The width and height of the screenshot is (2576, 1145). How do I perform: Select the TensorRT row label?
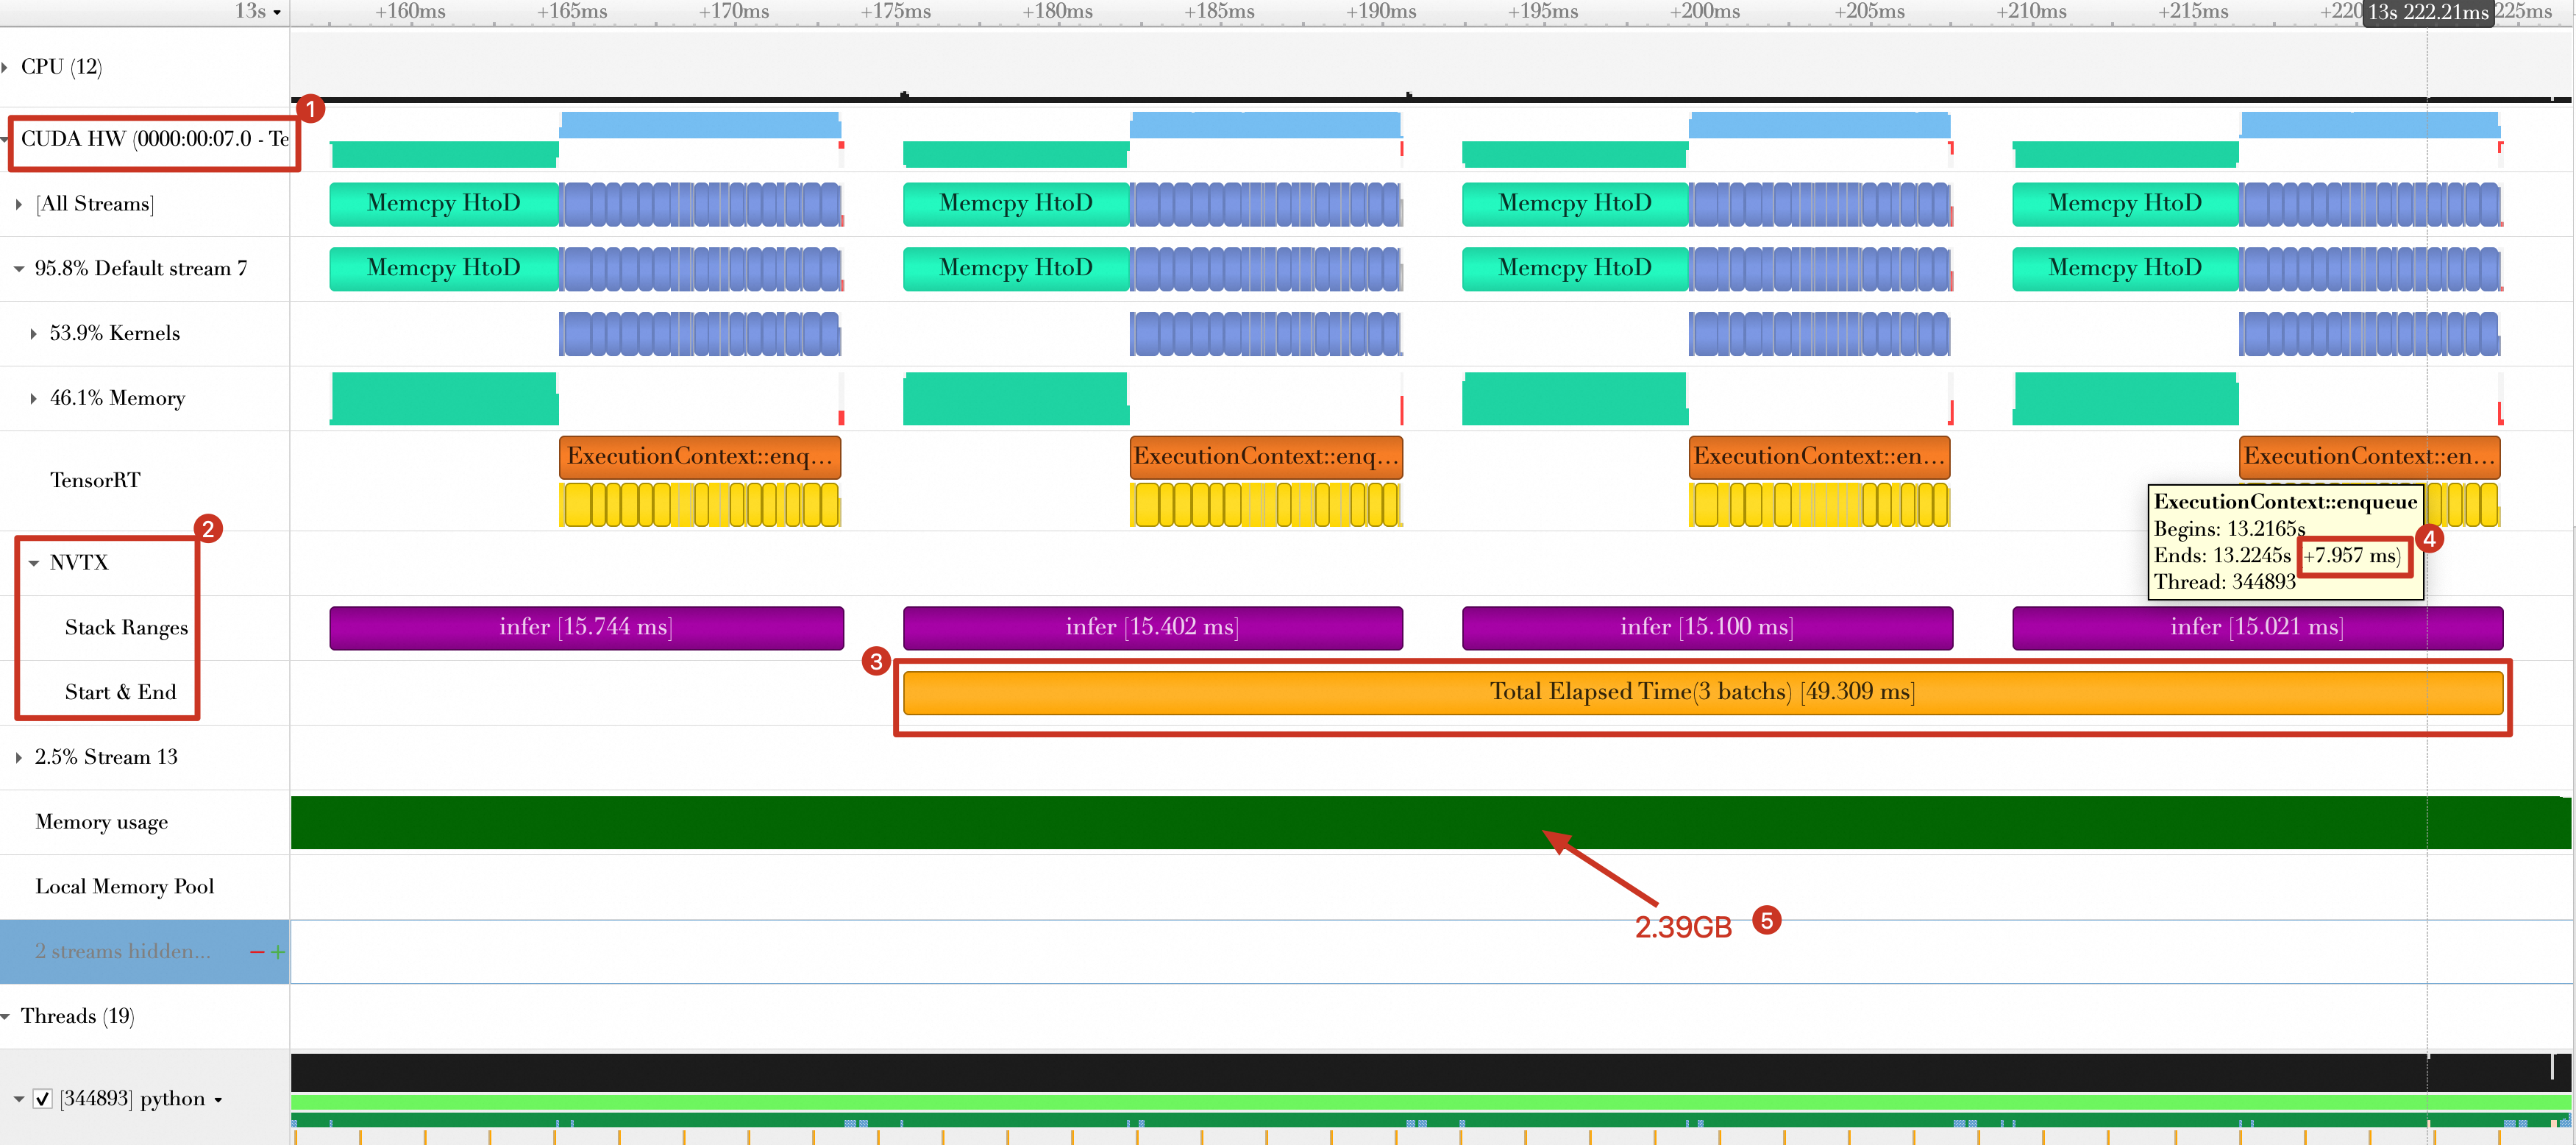pyautogui.click(x=95, y=481)
